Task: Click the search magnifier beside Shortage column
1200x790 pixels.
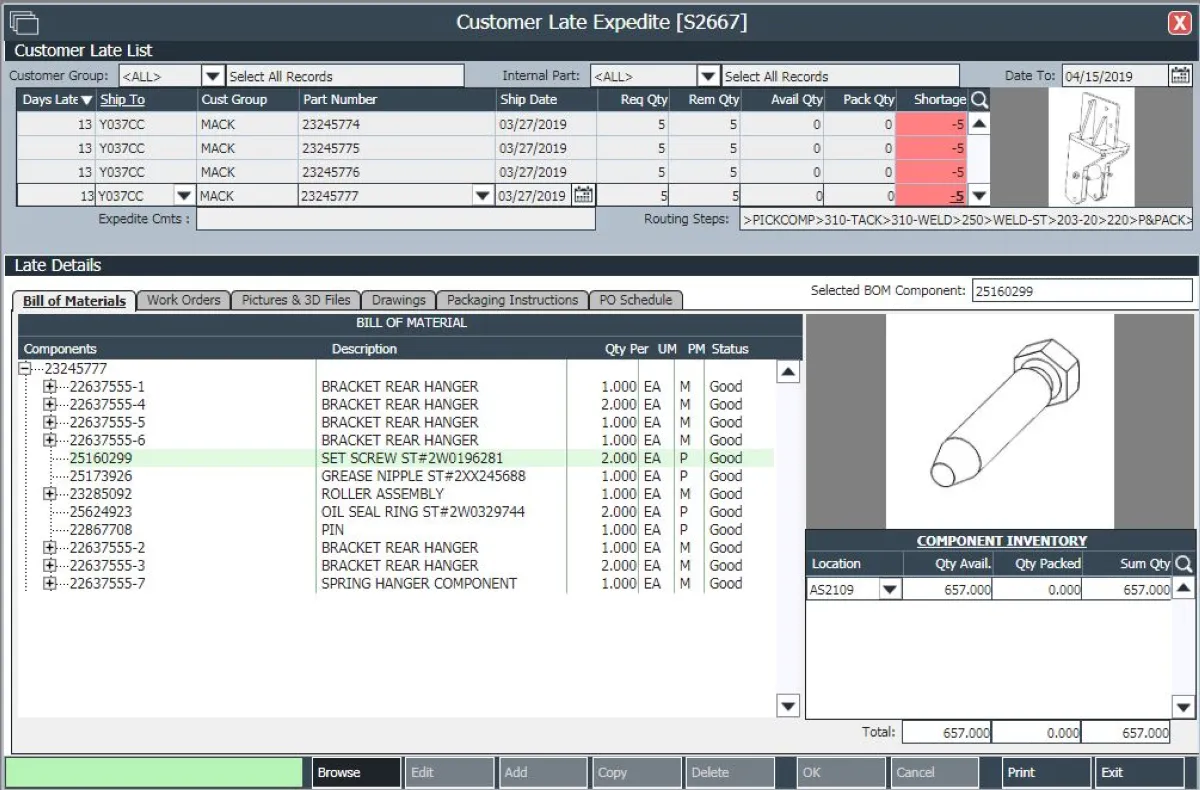Action: pos(979,100)
